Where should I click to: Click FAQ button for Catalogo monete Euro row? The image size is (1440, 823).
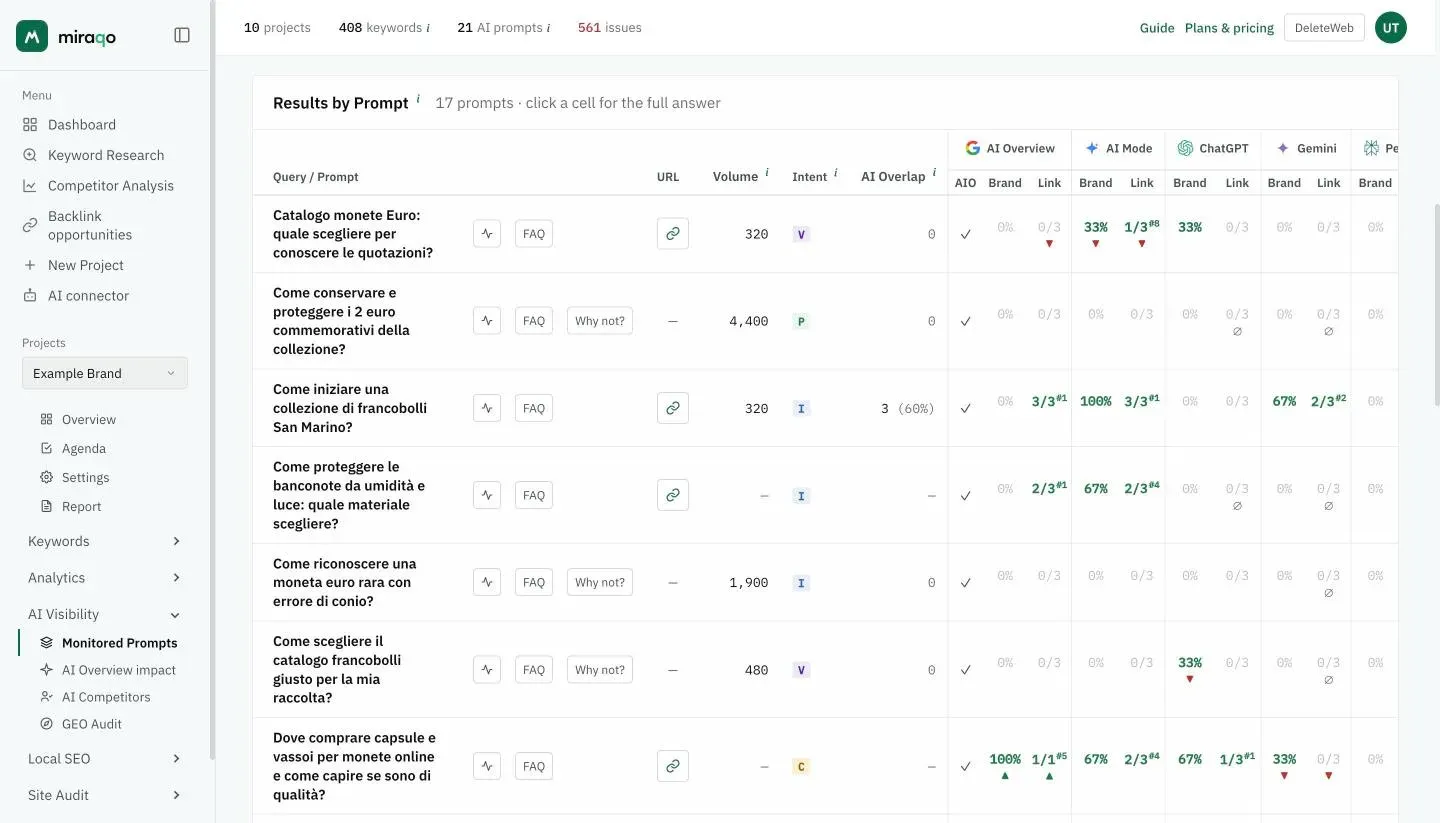(534, 234)
